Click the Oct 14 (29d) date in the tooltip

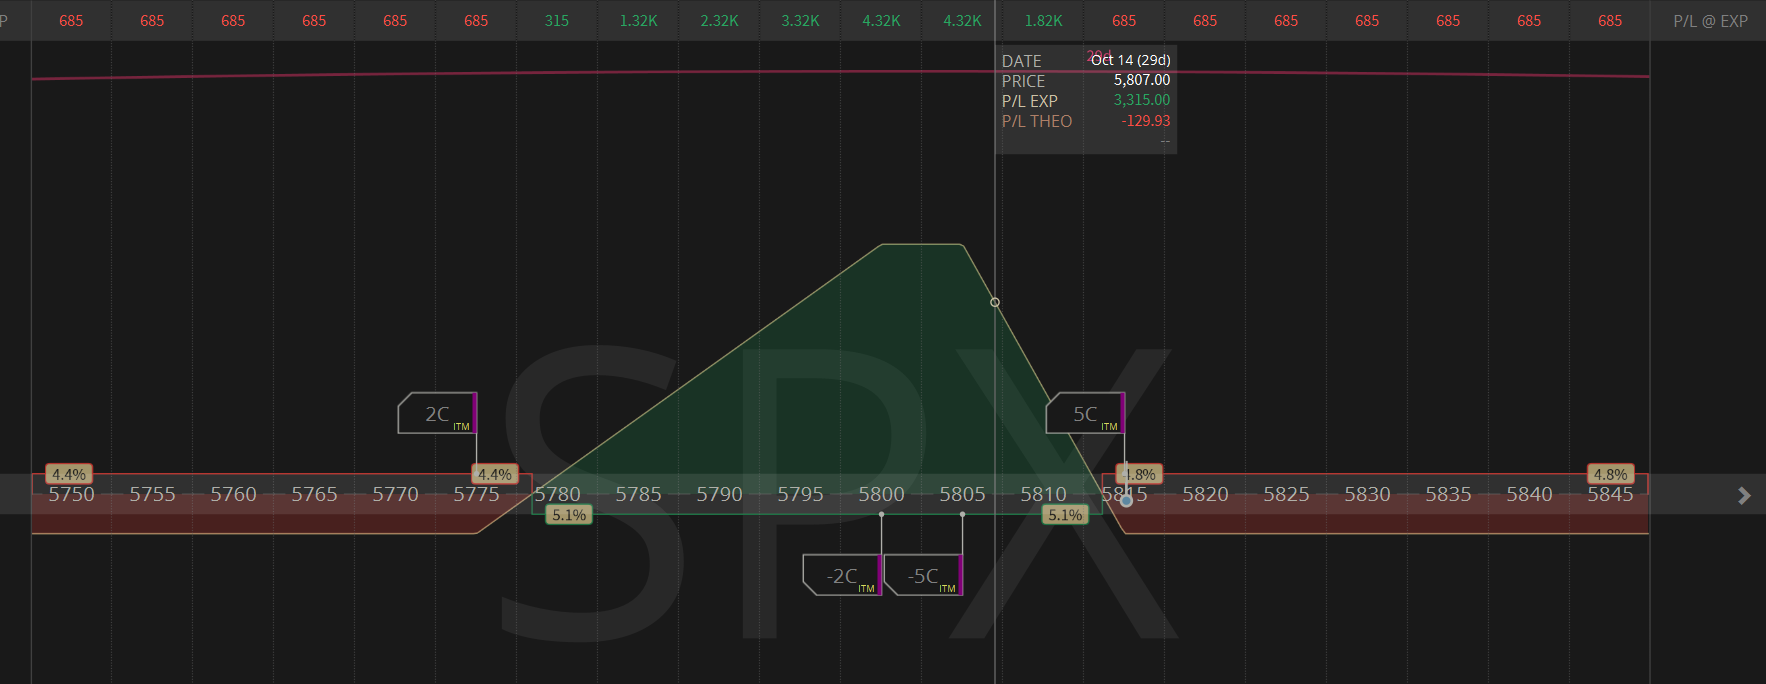pyautogui.click(x=1131, y=60)
